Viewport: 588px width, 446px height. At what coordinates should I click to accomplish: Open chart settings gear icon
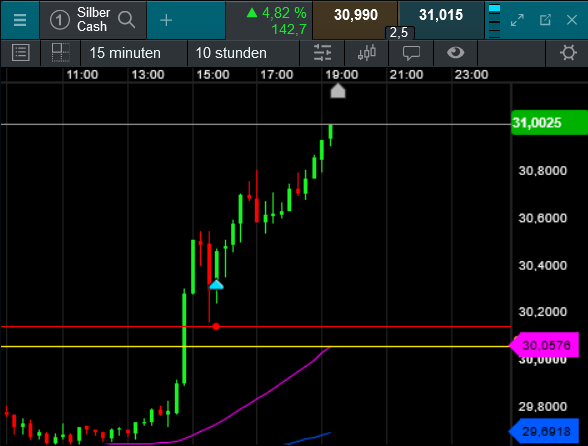[x=568, y=53]
